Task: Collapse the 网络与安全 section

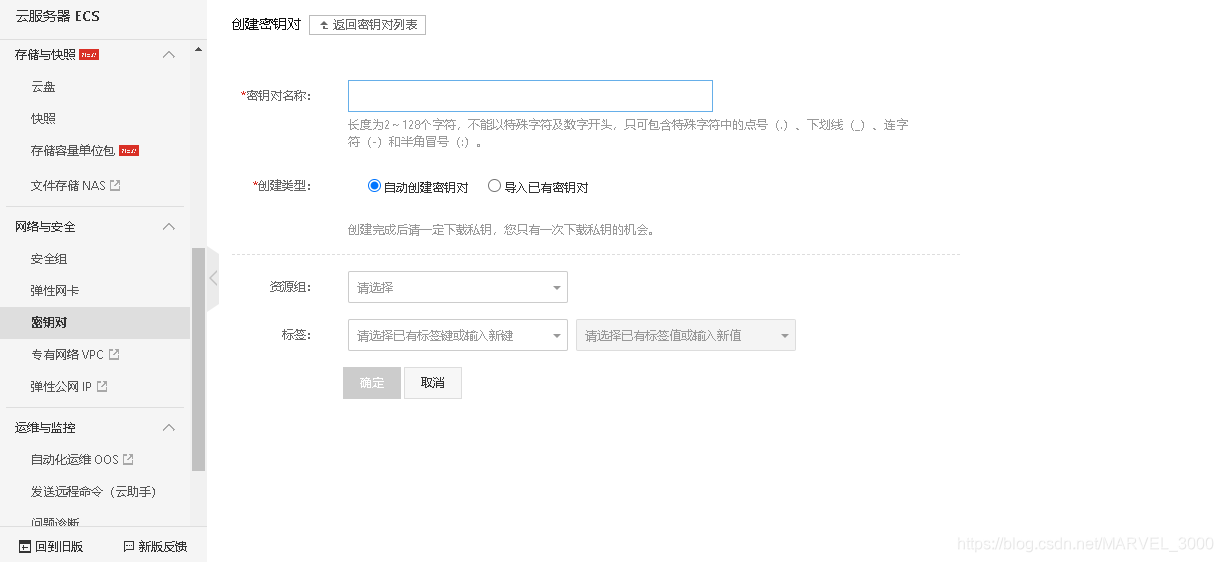Action: point(169,227)
